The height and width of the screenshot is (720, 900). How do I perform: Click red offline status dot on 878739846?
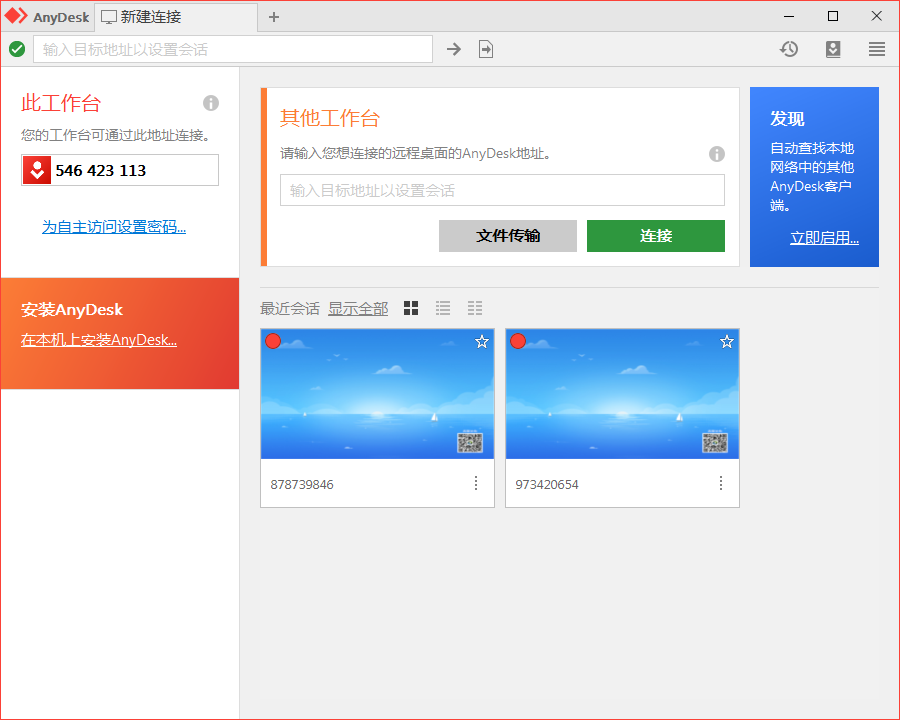pos(273,341)
